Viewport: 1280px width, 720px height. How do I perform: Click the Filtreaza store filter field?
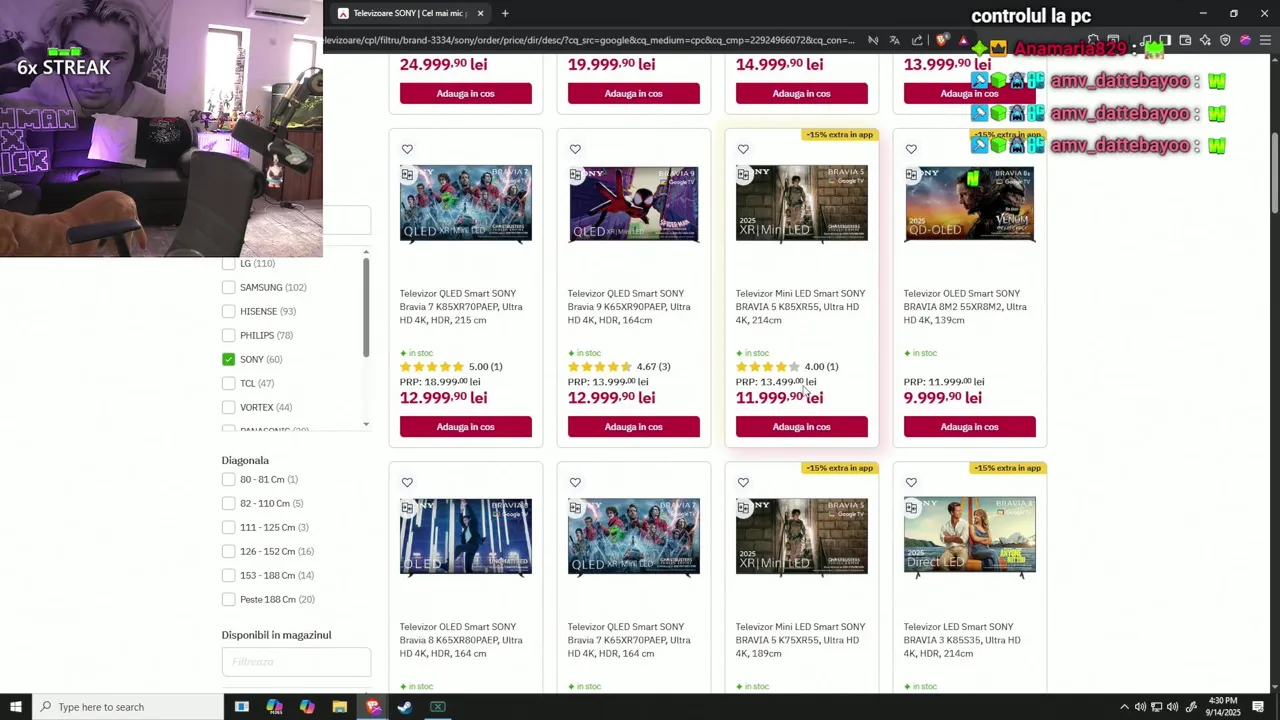(x=296, y=662)
